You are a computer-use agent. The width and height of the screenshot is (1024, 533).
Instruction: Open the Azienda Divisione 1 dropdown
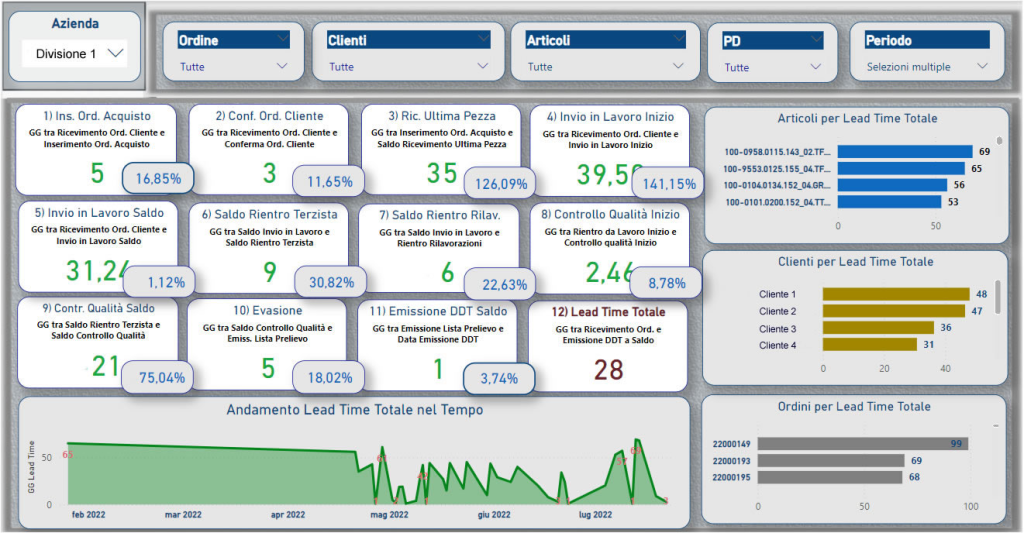pos(115,53)
